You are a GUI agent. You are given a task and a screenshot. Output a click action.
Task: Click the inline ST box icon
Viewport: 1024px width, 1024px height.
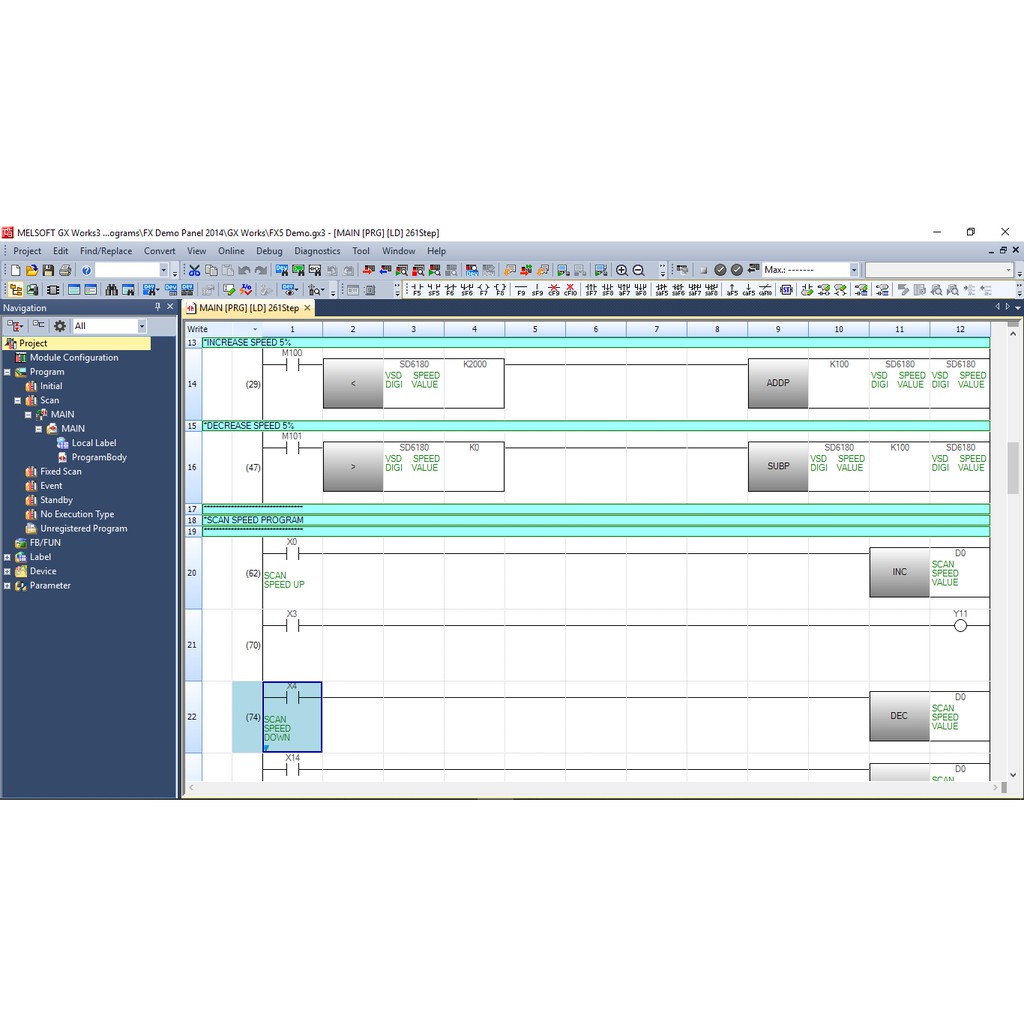click(x=786, y=289)
